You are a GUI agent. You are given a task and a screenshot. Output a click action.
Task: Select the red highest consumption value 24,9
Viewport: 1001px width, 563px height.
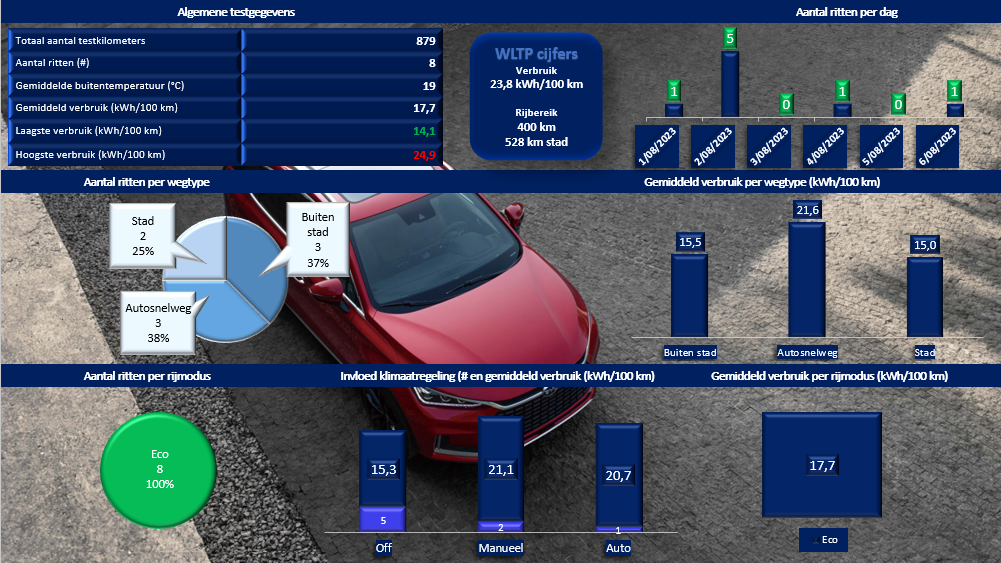point(424,154)
